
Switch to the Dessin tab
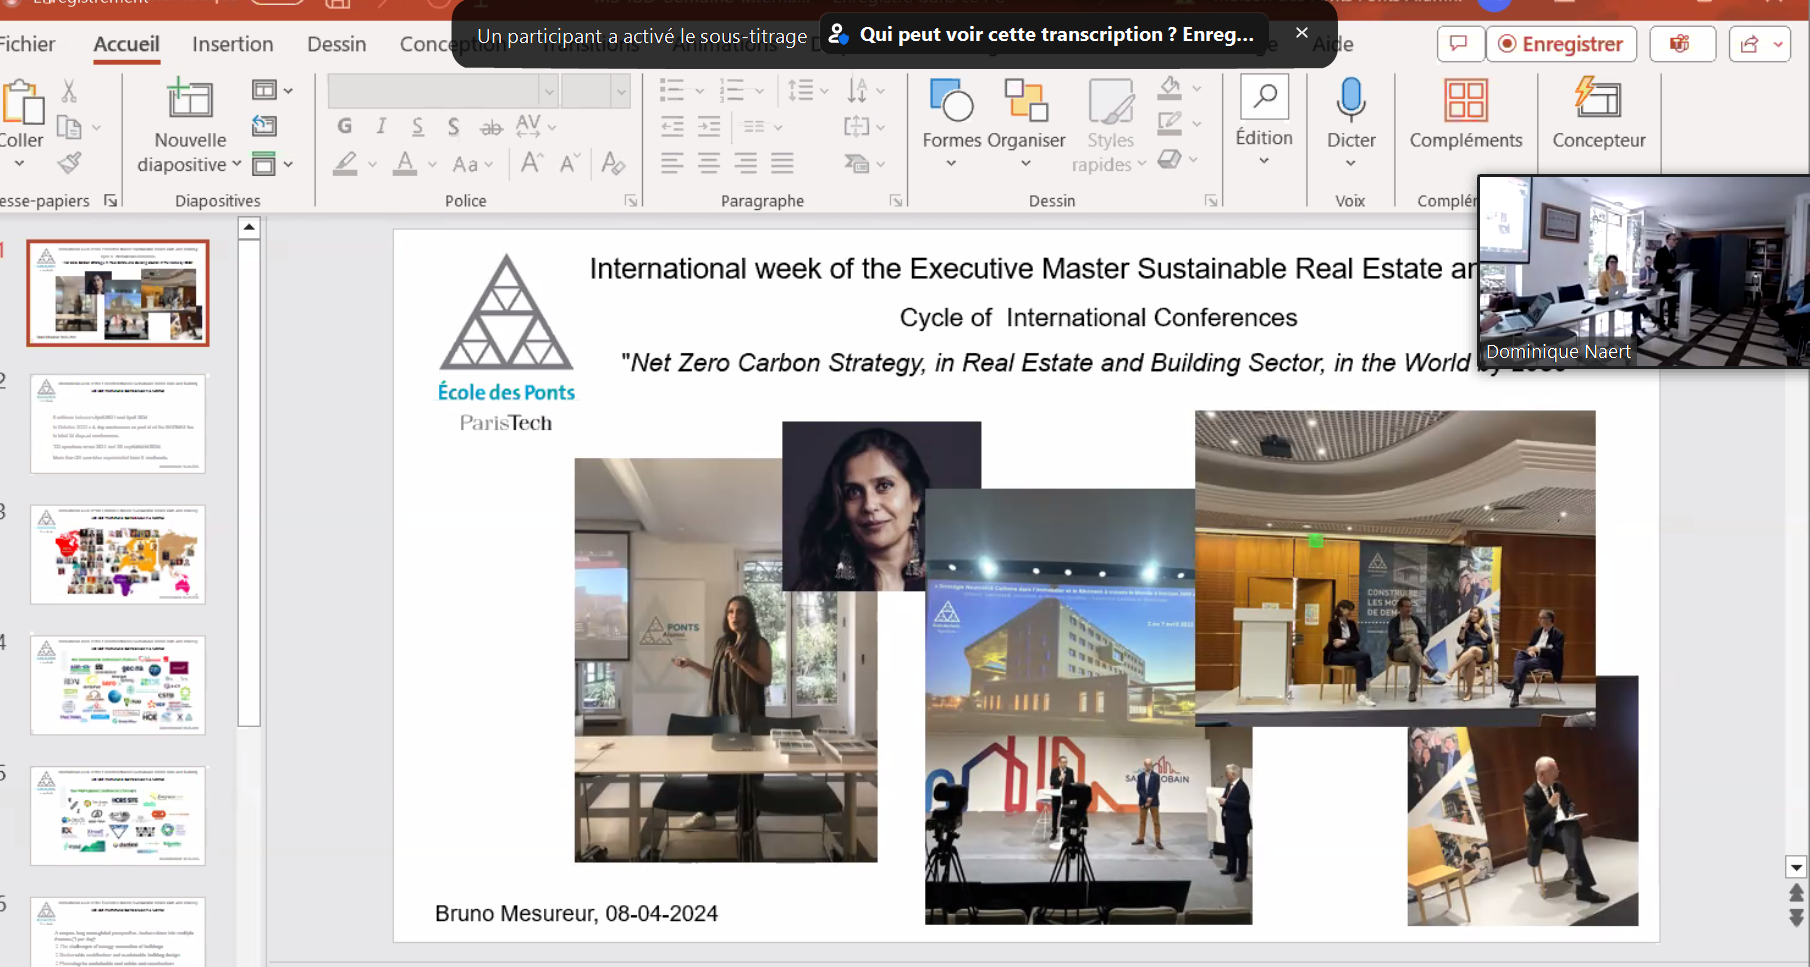pyautogui.click(x=337, y=44)
